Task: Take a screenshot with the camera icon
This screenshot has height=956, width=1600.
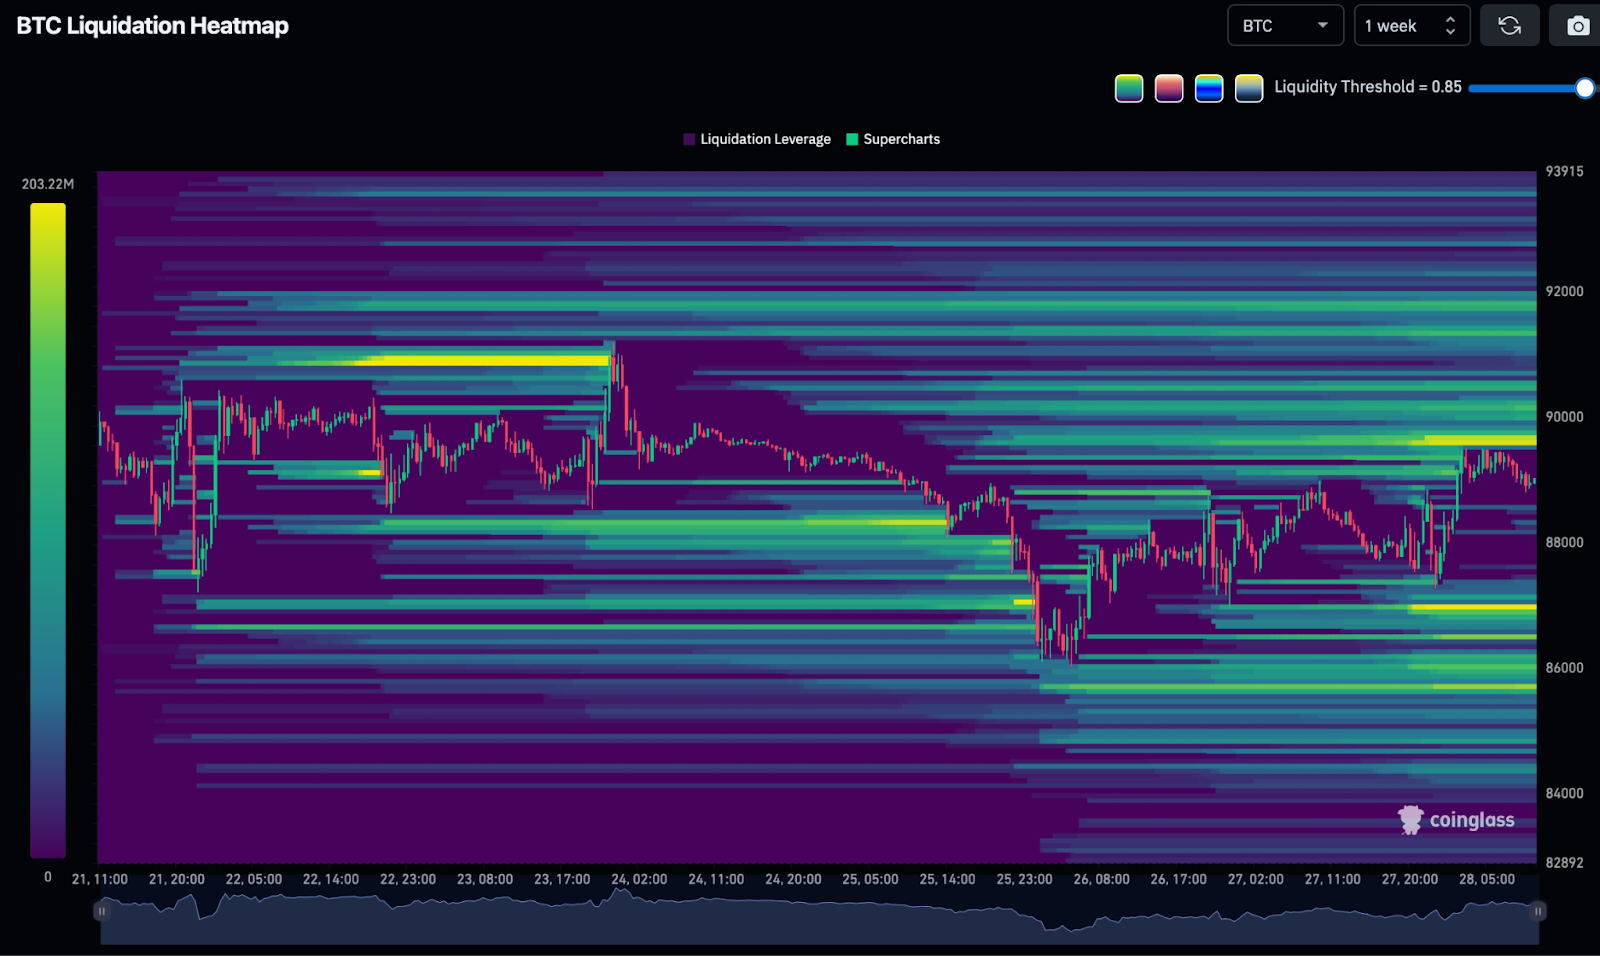Action: 1577,26
